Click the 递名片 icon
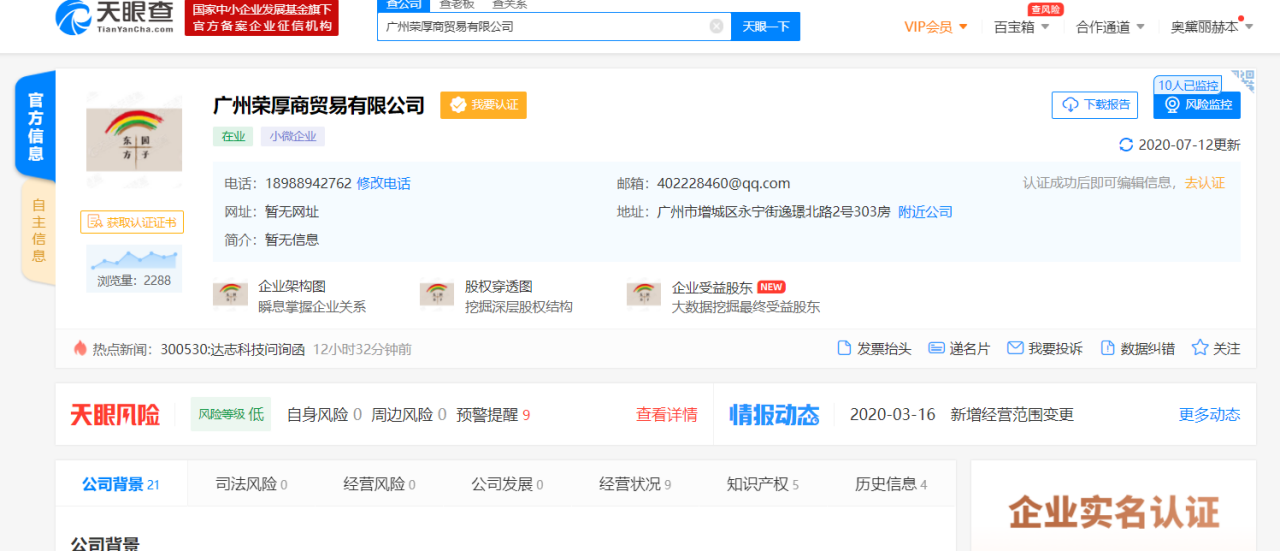Image resolution: width=1280 pixels, height=551 pixels. (936, 348)
